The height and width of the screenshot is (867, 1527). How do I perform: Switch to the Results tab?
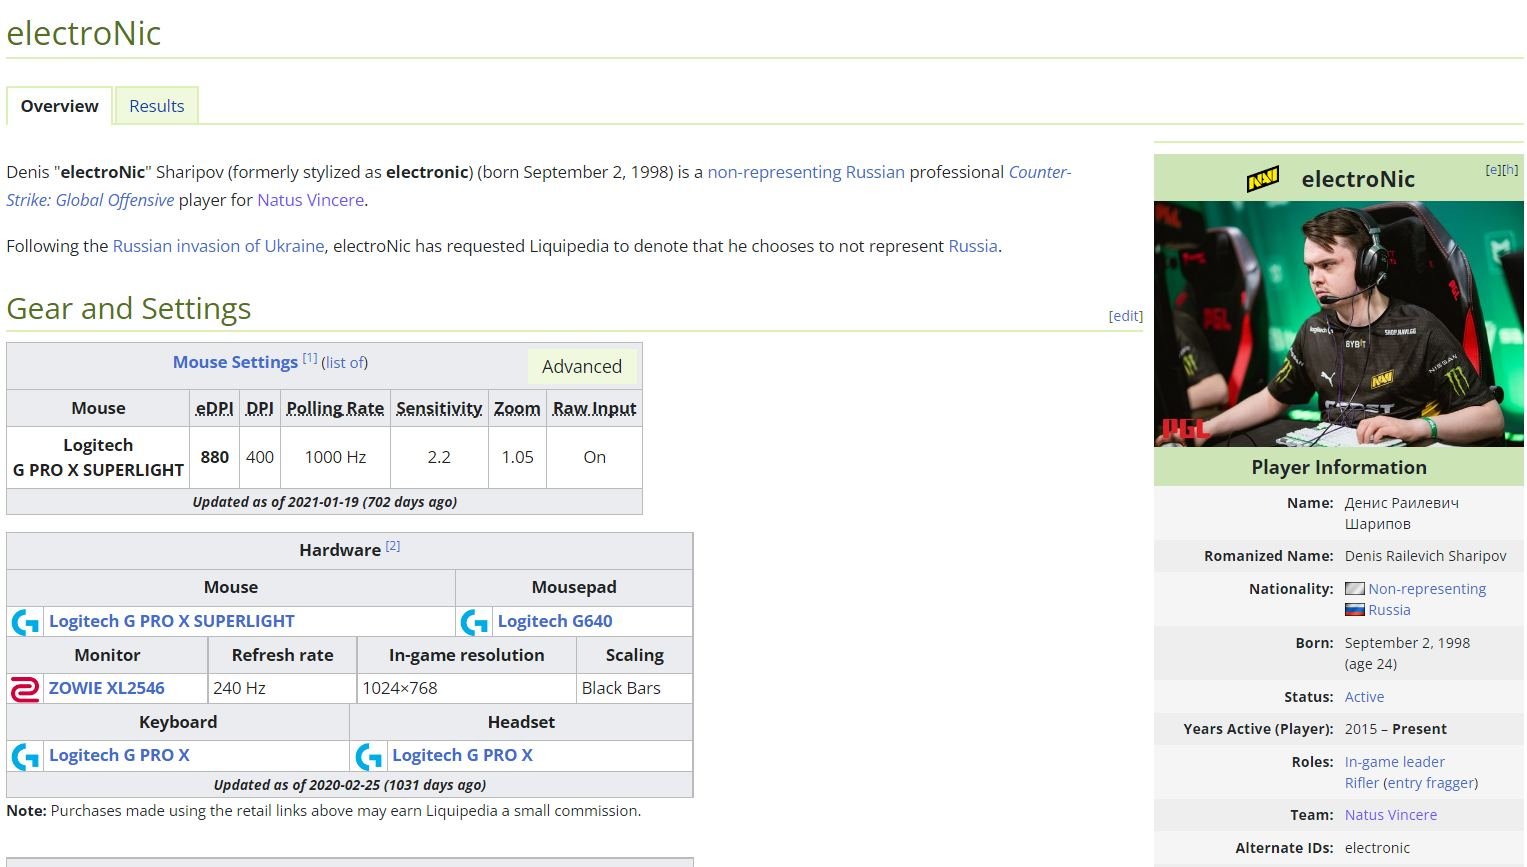pos(156,106)
